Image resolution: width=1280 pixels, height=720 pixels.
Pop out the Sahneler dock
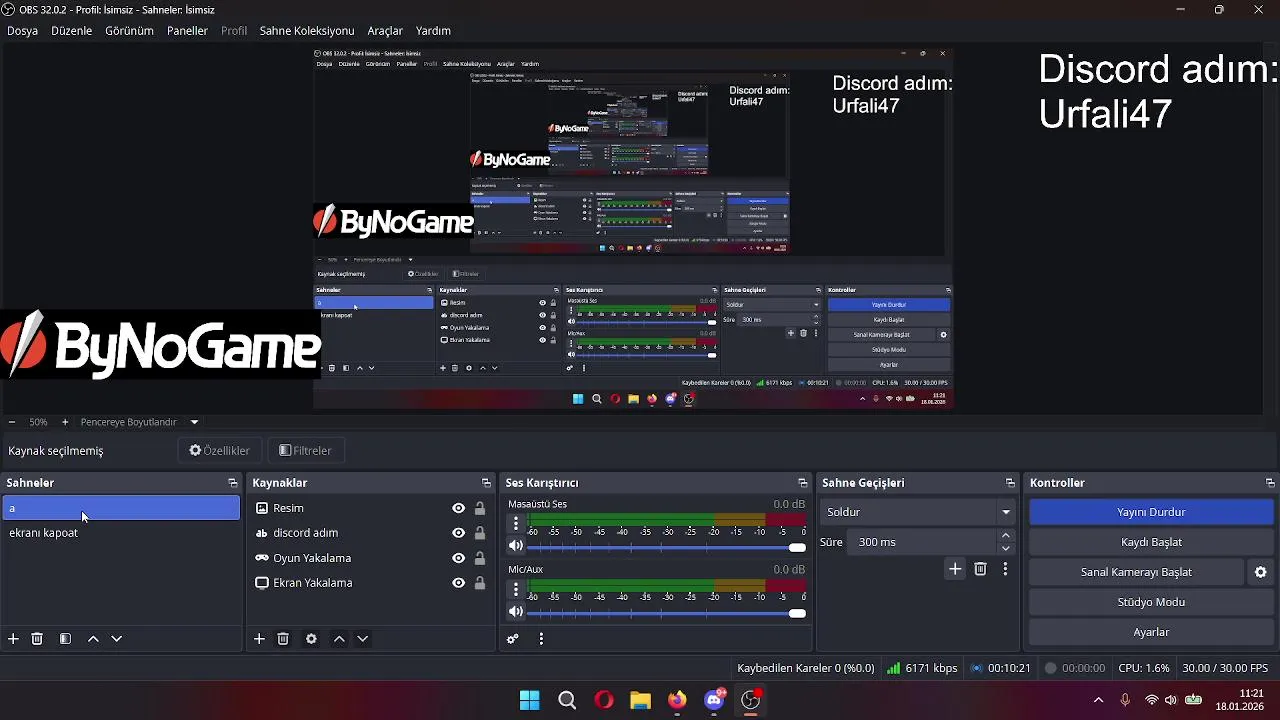tap(233, 483)
